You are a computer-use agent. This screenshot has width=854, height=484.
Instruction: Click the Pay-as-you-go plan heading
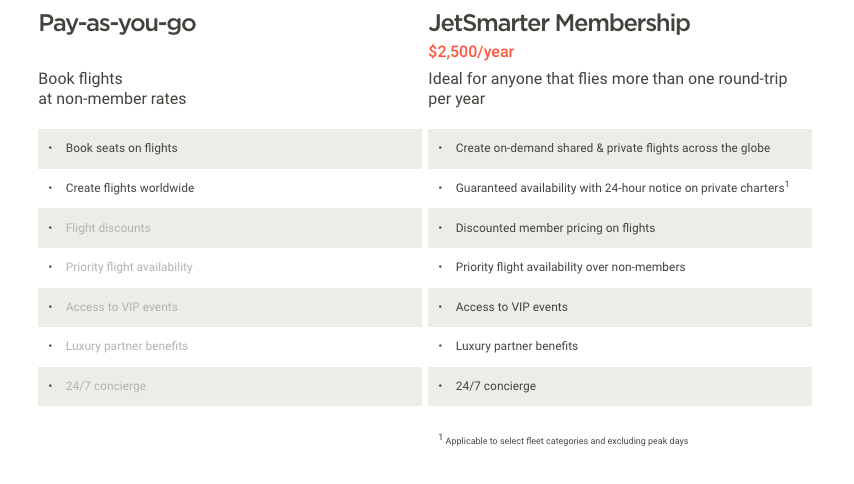click(x=117, y=24)
